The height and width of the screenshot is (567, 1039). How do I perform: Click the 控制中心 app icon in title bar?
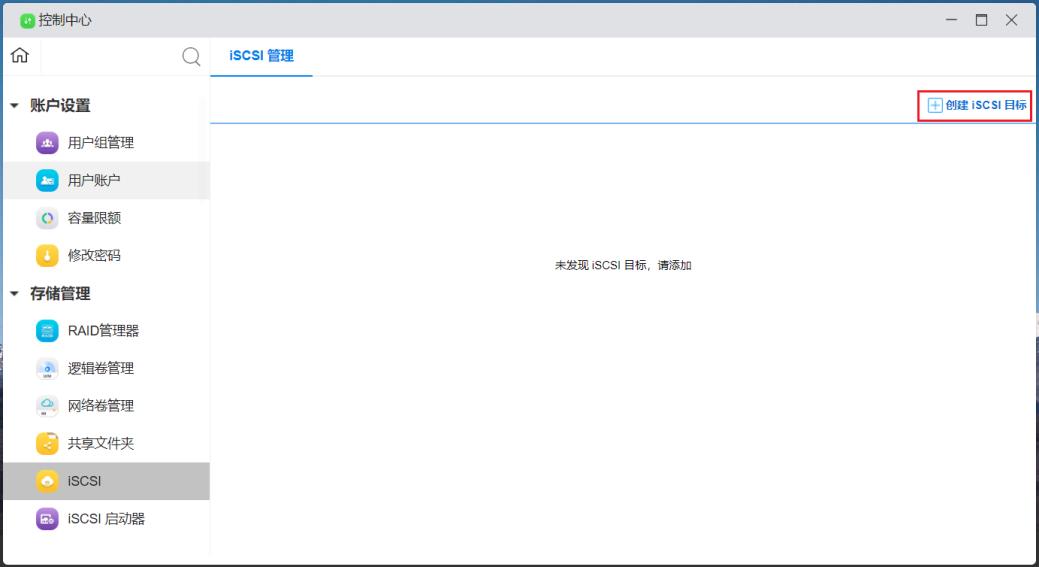click(x=27, y=20)
